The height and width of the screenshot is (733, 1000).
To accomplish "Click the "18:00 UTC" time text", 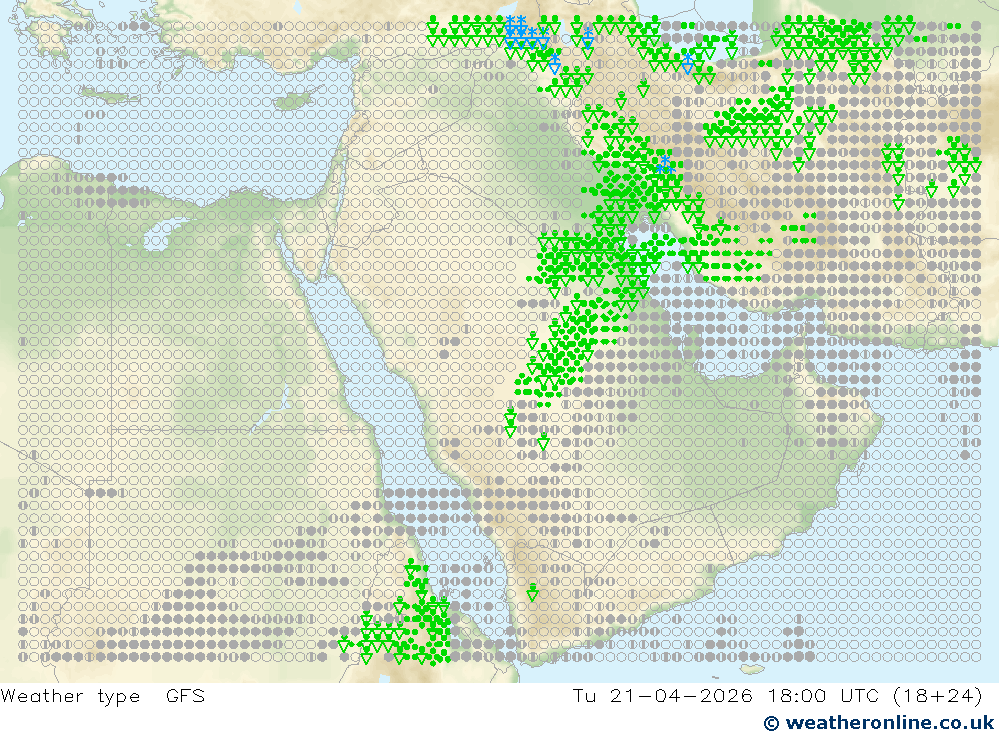I will [825, 695].
